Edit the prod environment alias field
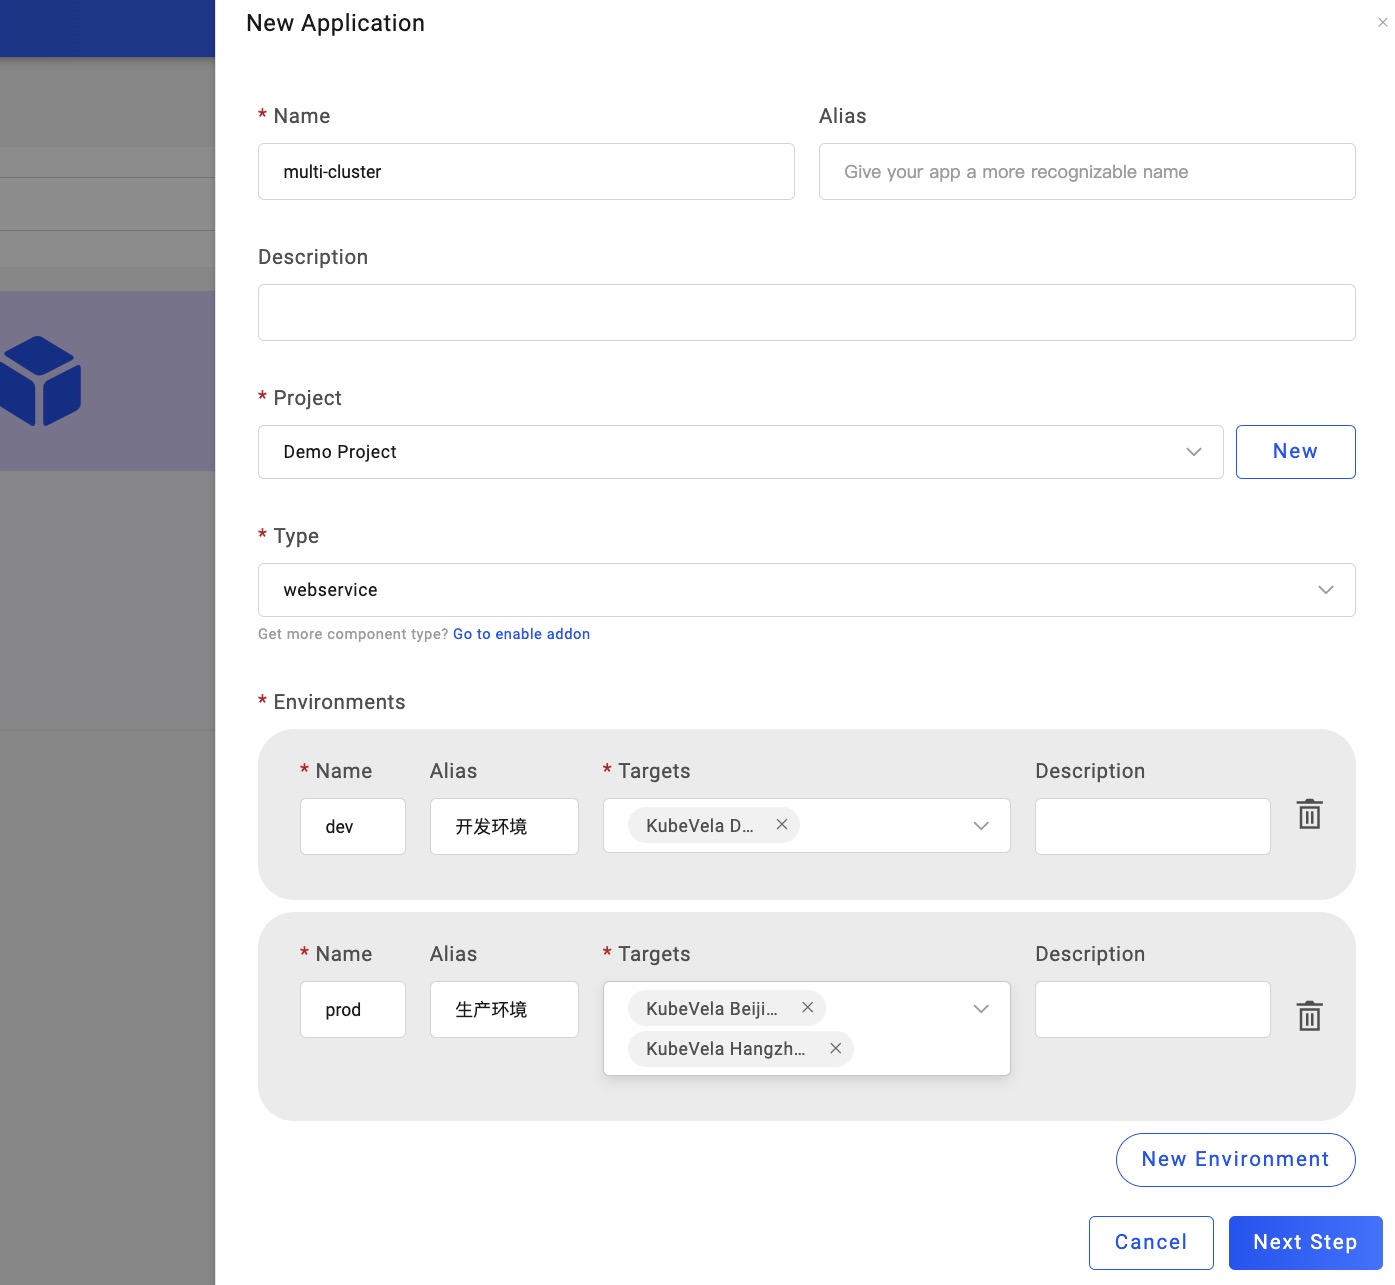The height and width of the screenshot is (1285, 1395). pyautogui.click(x=504, y=1010)
